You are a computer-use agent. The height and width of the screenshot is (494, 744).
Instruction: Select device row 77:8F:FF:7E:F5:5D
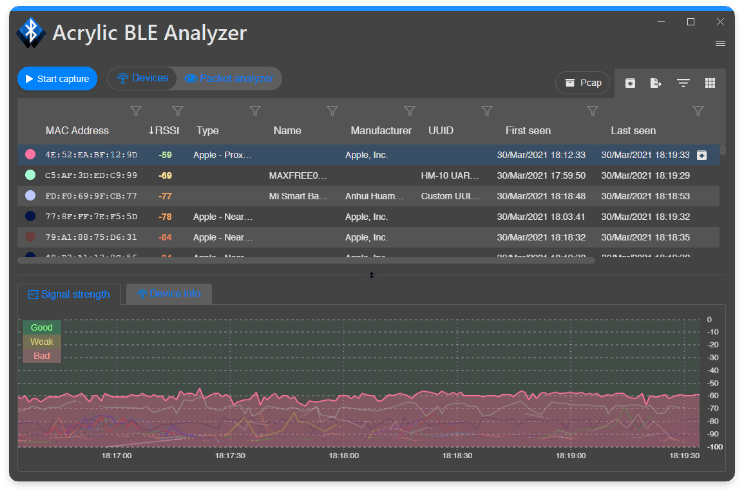pos(368,216)
